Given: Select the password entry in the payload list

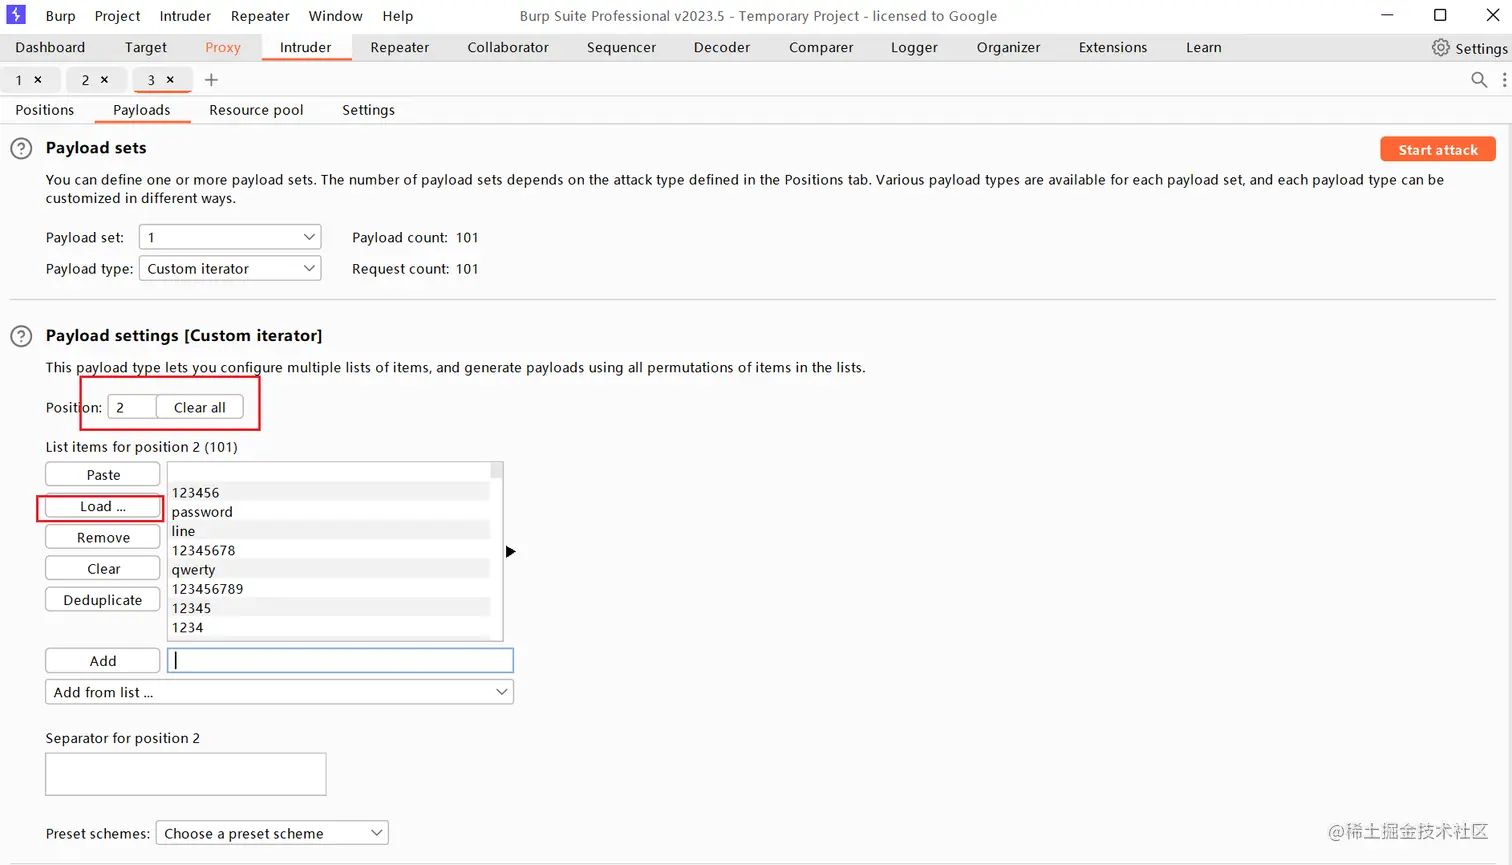Looking at the screenshot, I should point(202,511).
